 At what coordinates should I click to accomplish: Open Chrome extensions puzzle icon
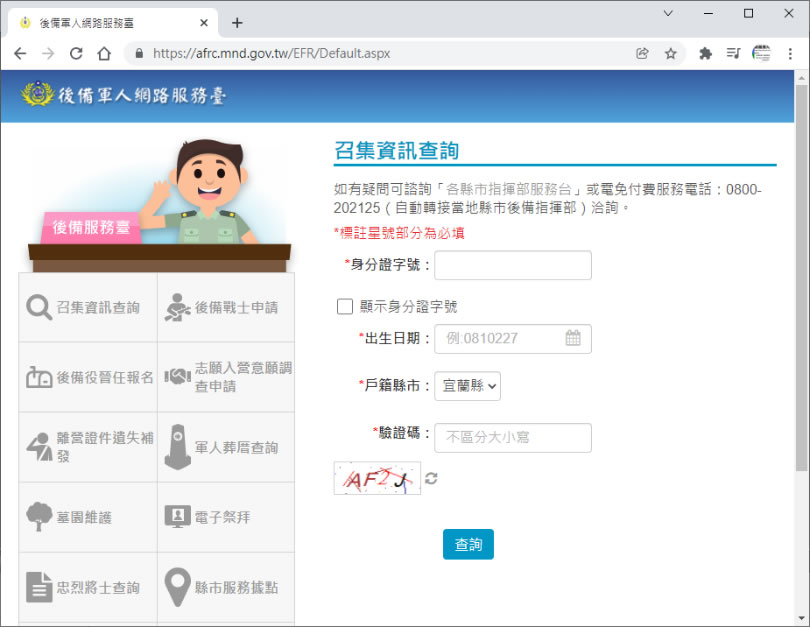tap(705, 54)
